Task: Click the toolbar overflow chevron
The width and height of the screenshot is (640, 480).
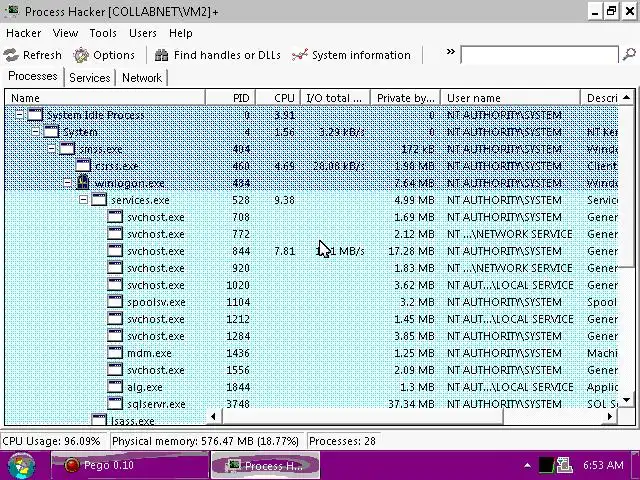Action: 451,51
